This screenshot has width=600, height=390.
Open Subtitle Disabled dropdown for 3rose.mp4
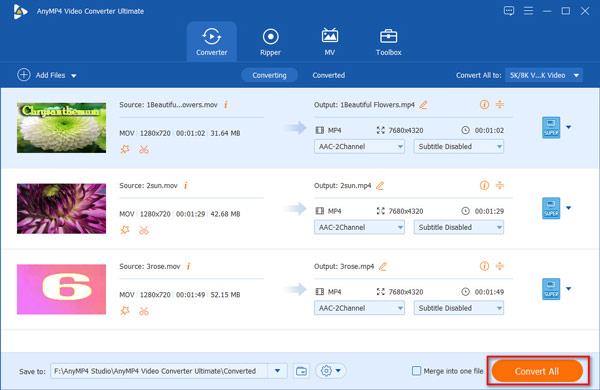[458, 308]
